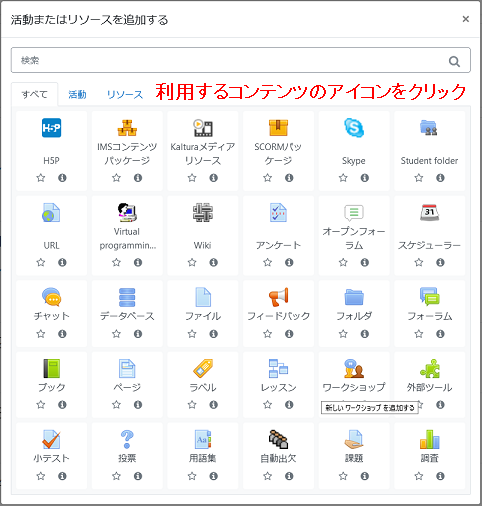
Task: Select the 外部ツール puzzle icon
Action: [429, 368]
